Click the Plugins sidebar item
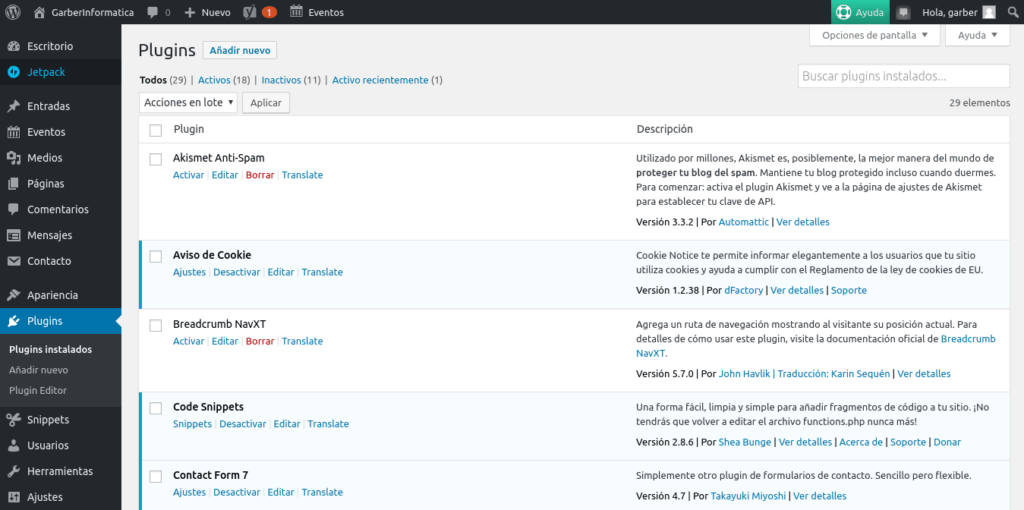This screenshot has height=510, width=1024. click(x=60, y=321)
